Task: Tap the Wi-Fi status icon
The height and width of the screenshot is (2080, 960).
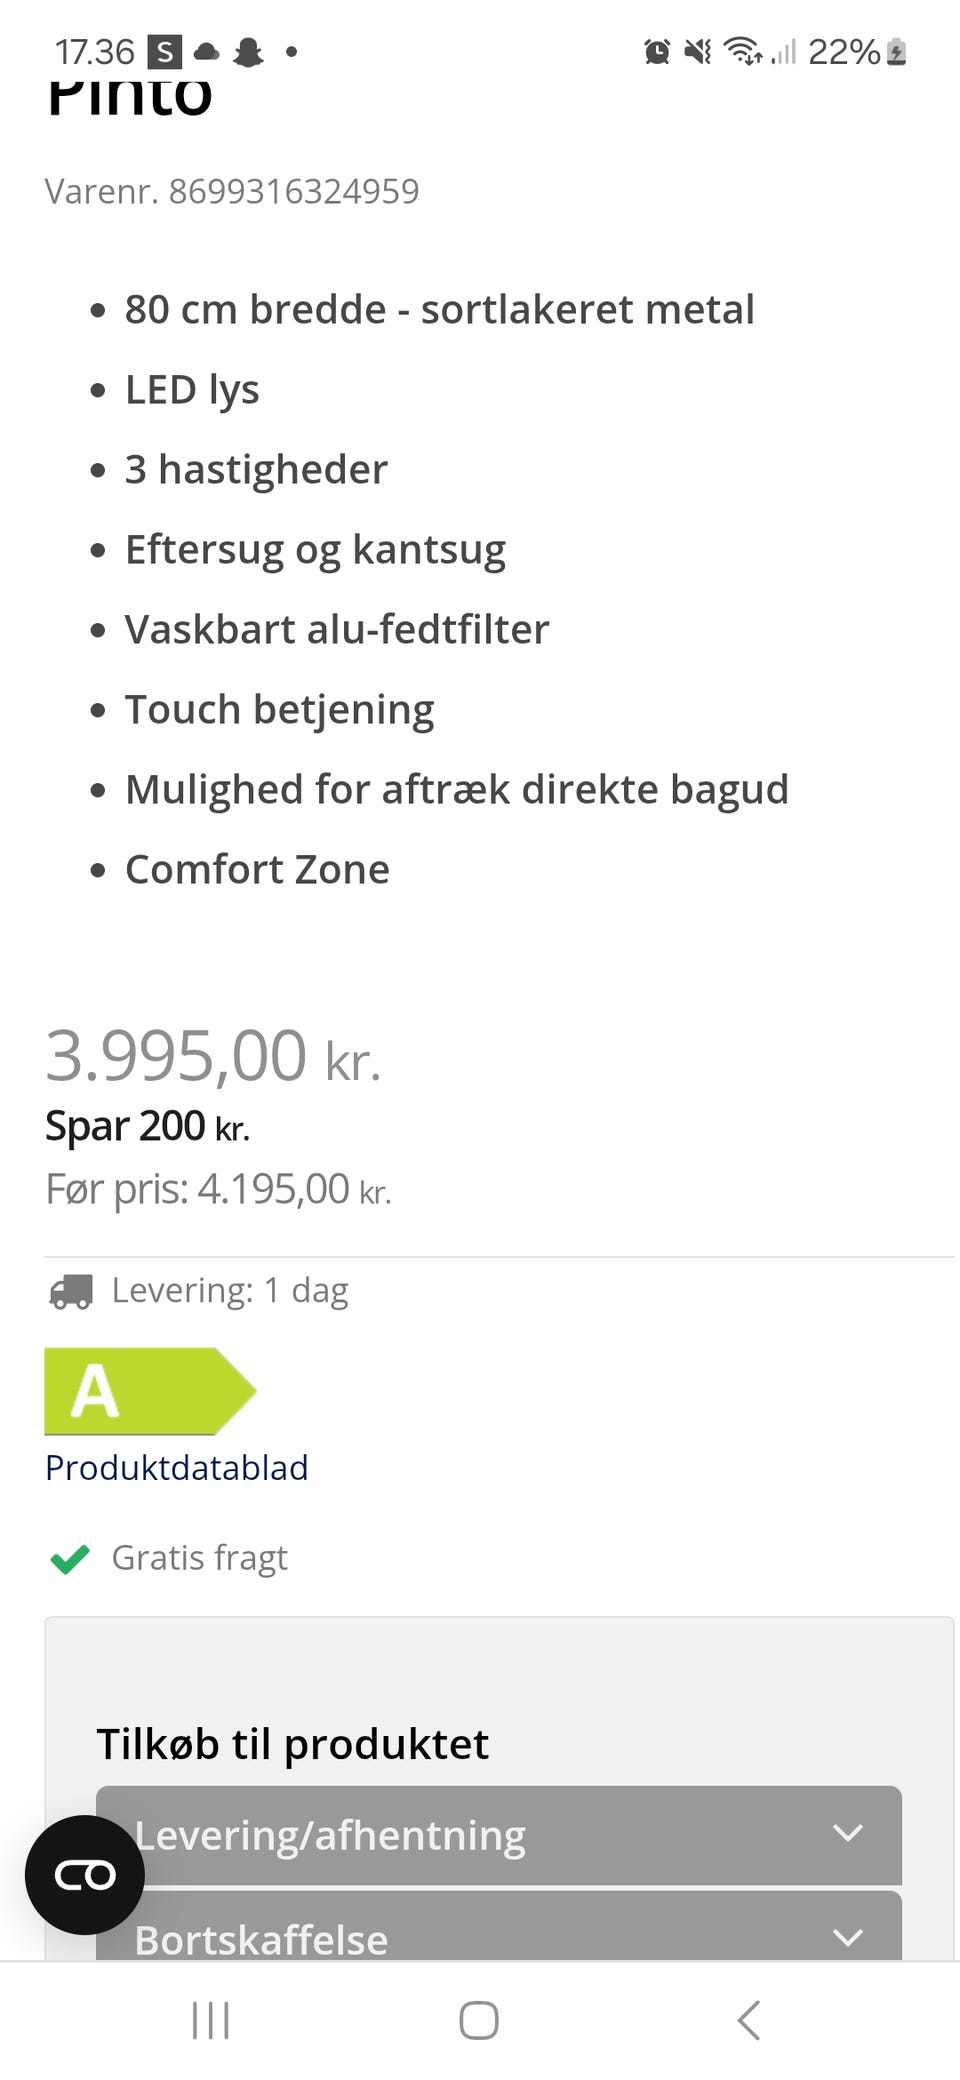Action: (x=742, y=51)
